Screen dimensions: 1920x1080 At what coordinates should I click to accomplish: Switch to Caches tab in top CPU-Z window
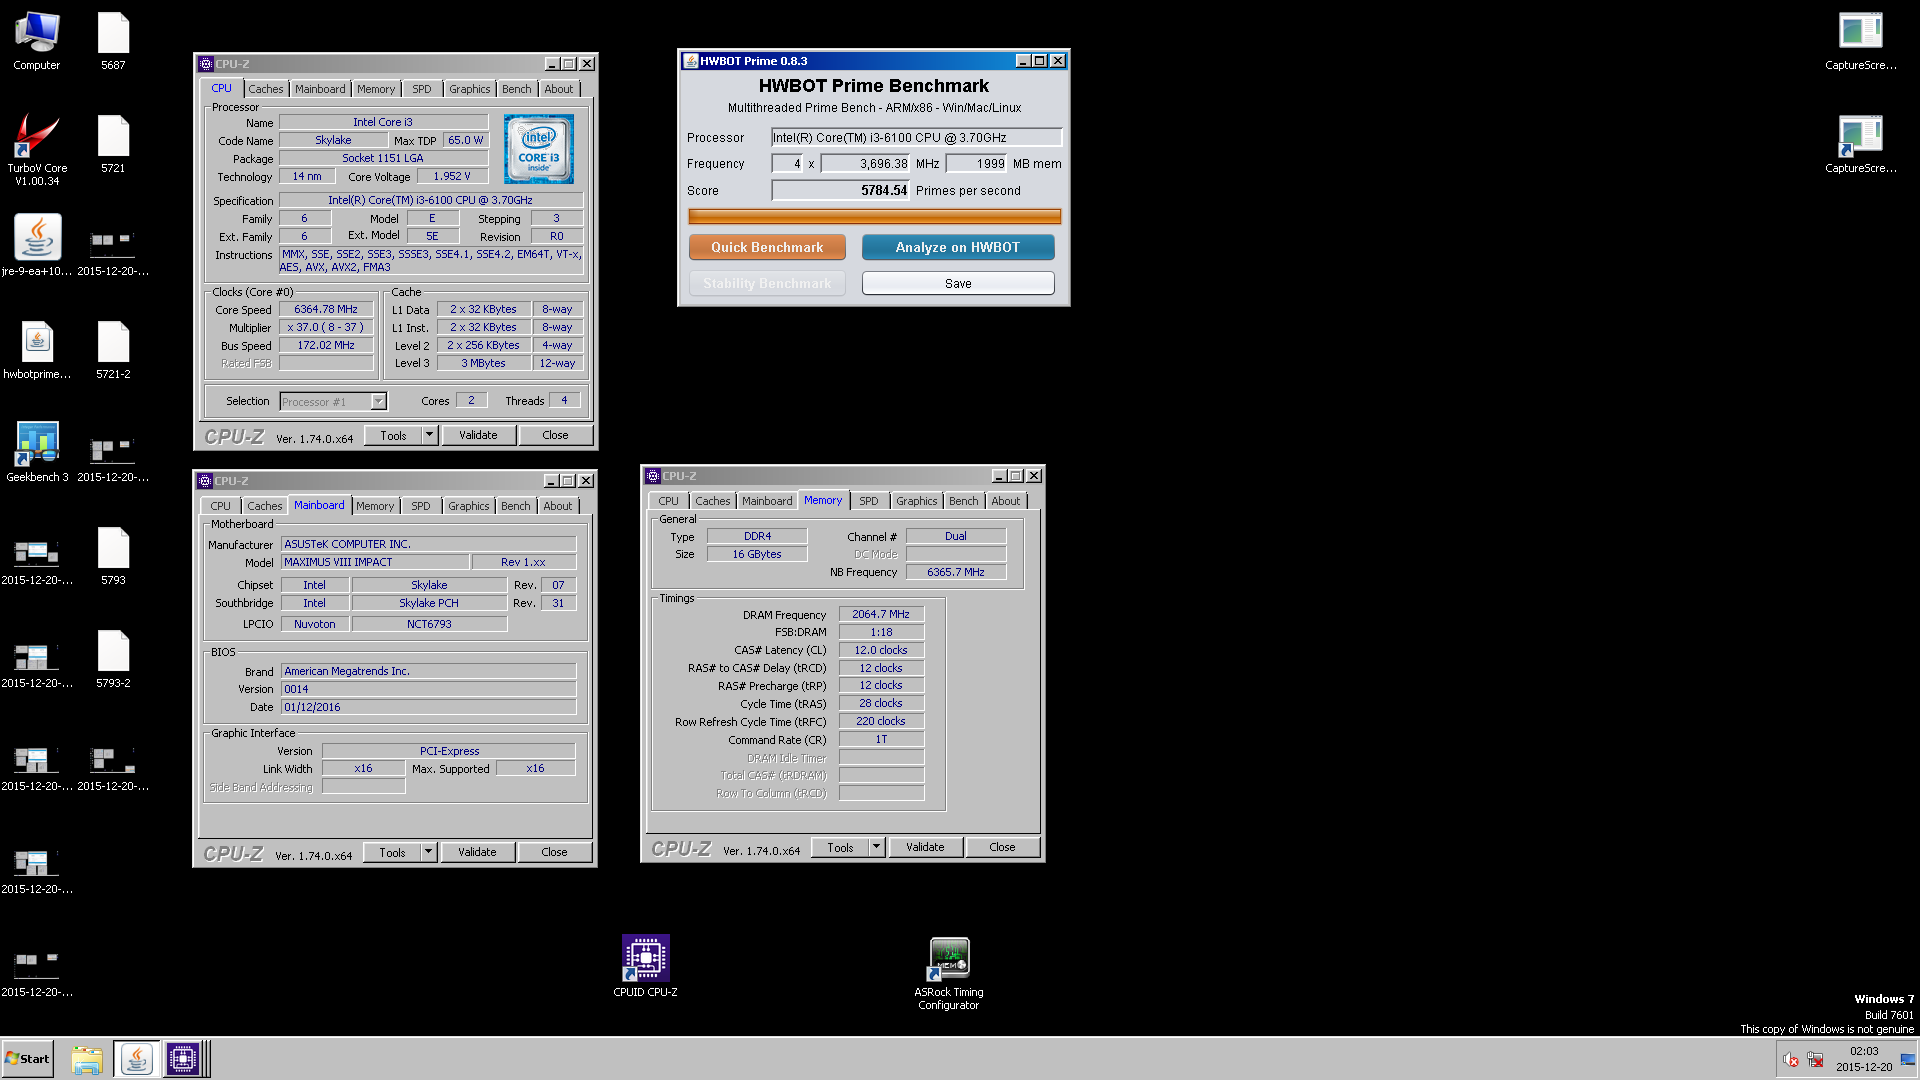pyautogui.click(x=265, y=89)
